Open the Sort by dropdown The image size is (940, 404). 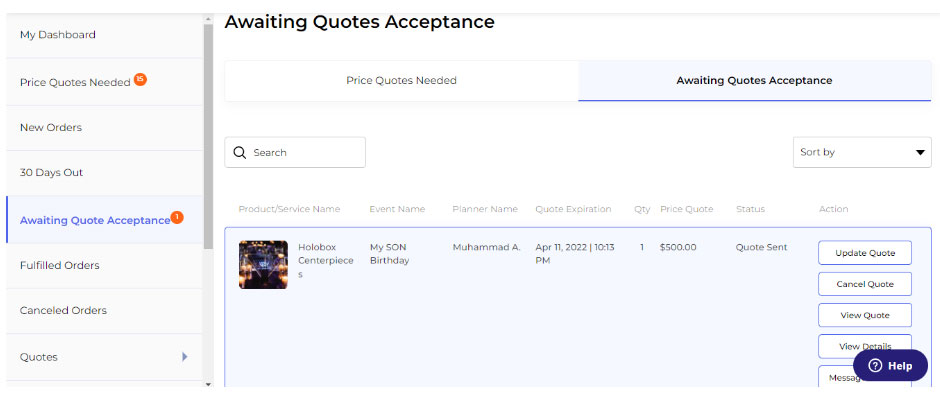tap(861, 152)
